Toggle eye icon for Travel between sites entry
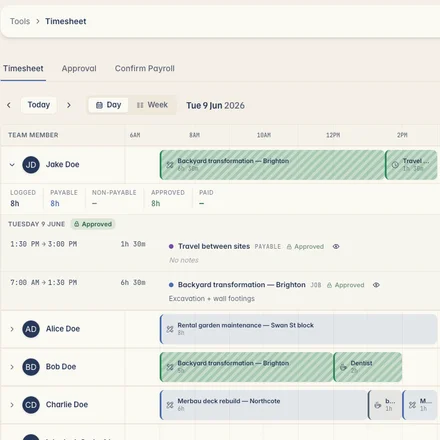This screenshot has height=440, width=440. pyautogui.click(x=336, y=247)
